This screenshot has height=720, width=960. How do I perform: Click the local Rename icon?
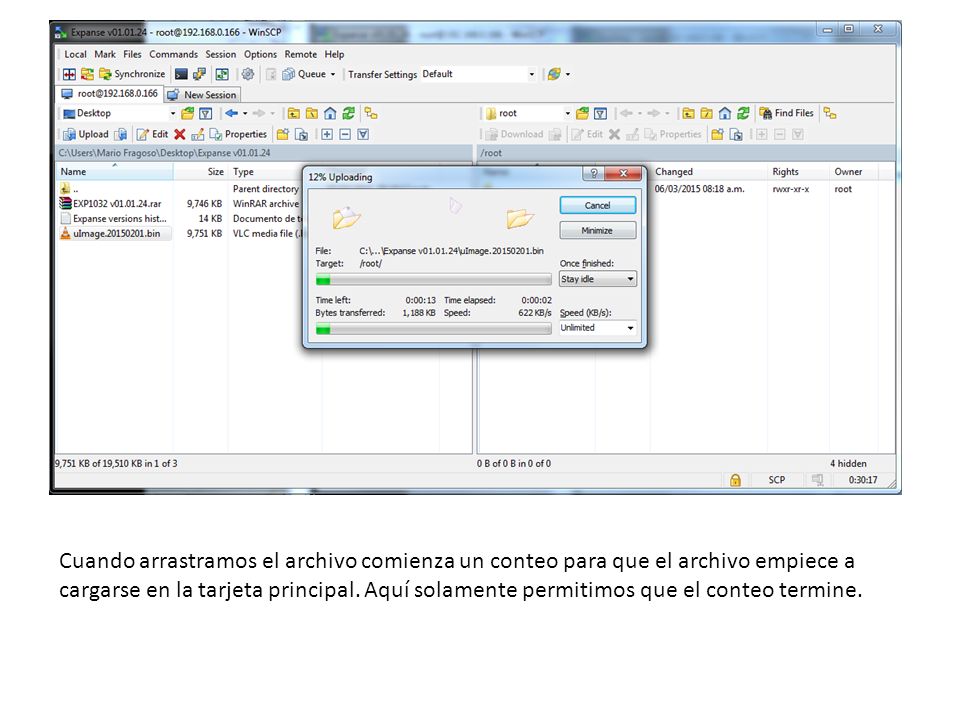pyautogui.click(x=198, y=134)
